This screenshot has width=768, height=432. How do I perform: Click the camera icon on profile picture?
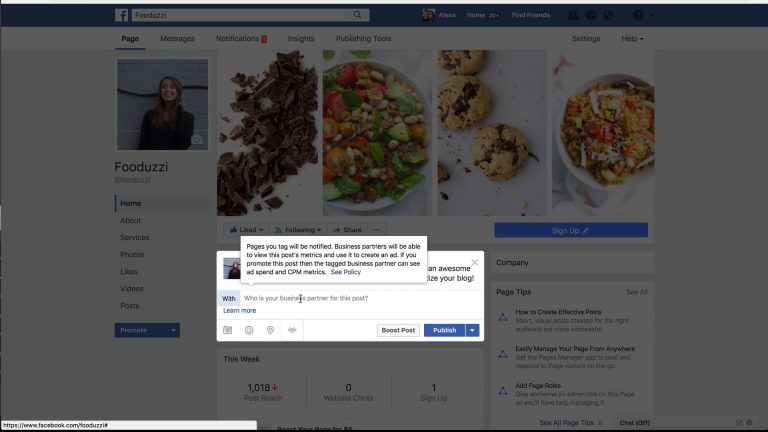tap(196, 140)
